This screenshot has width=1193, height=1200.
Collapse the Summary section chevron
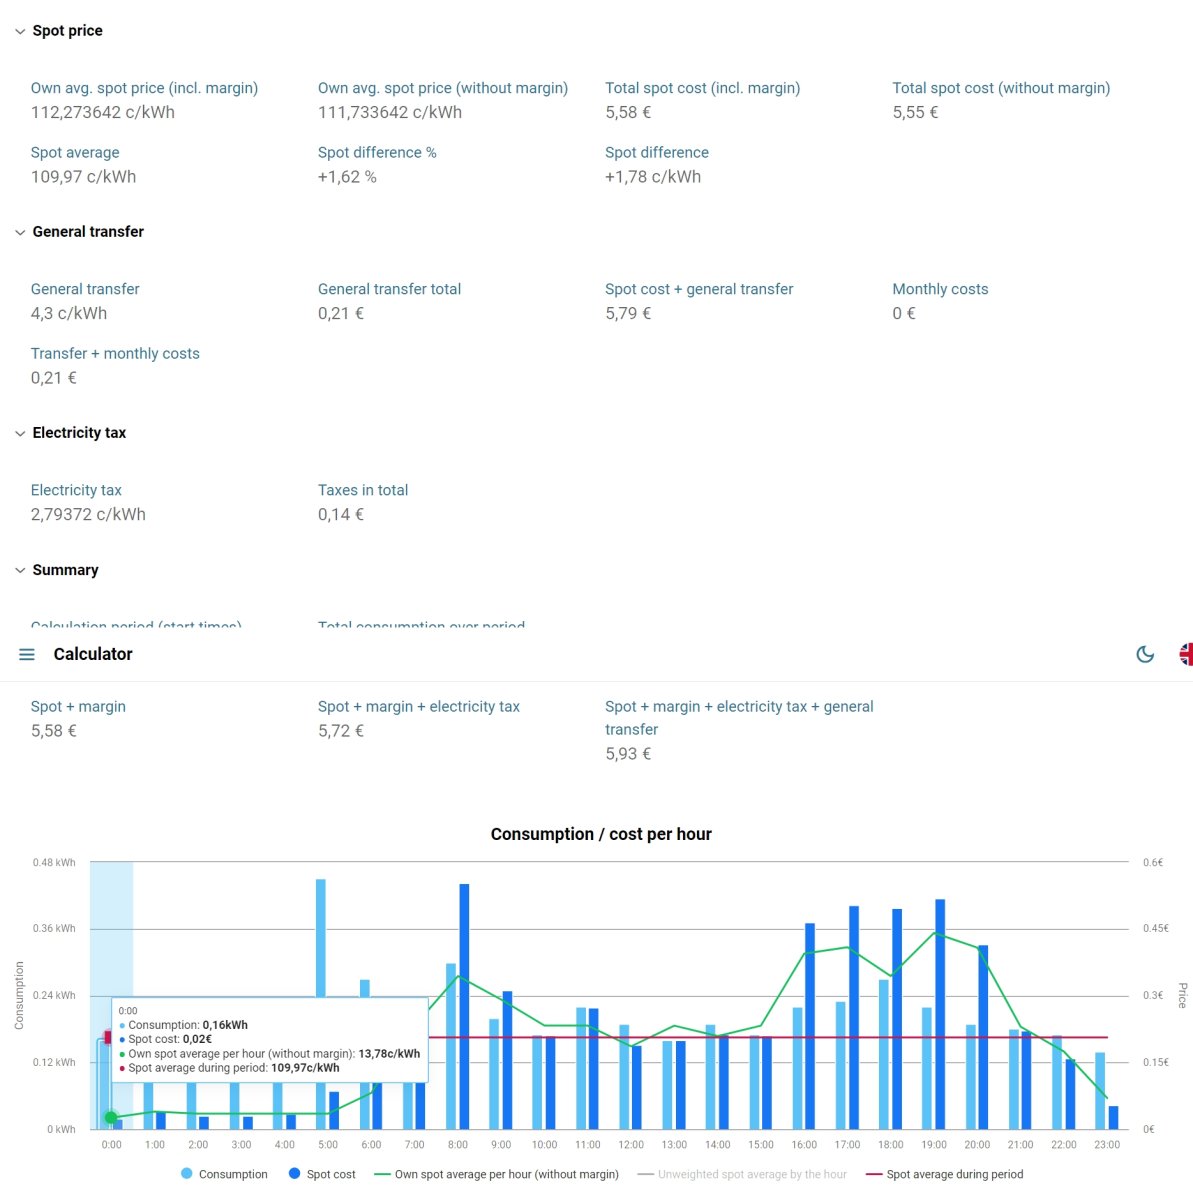coord(20,570)
